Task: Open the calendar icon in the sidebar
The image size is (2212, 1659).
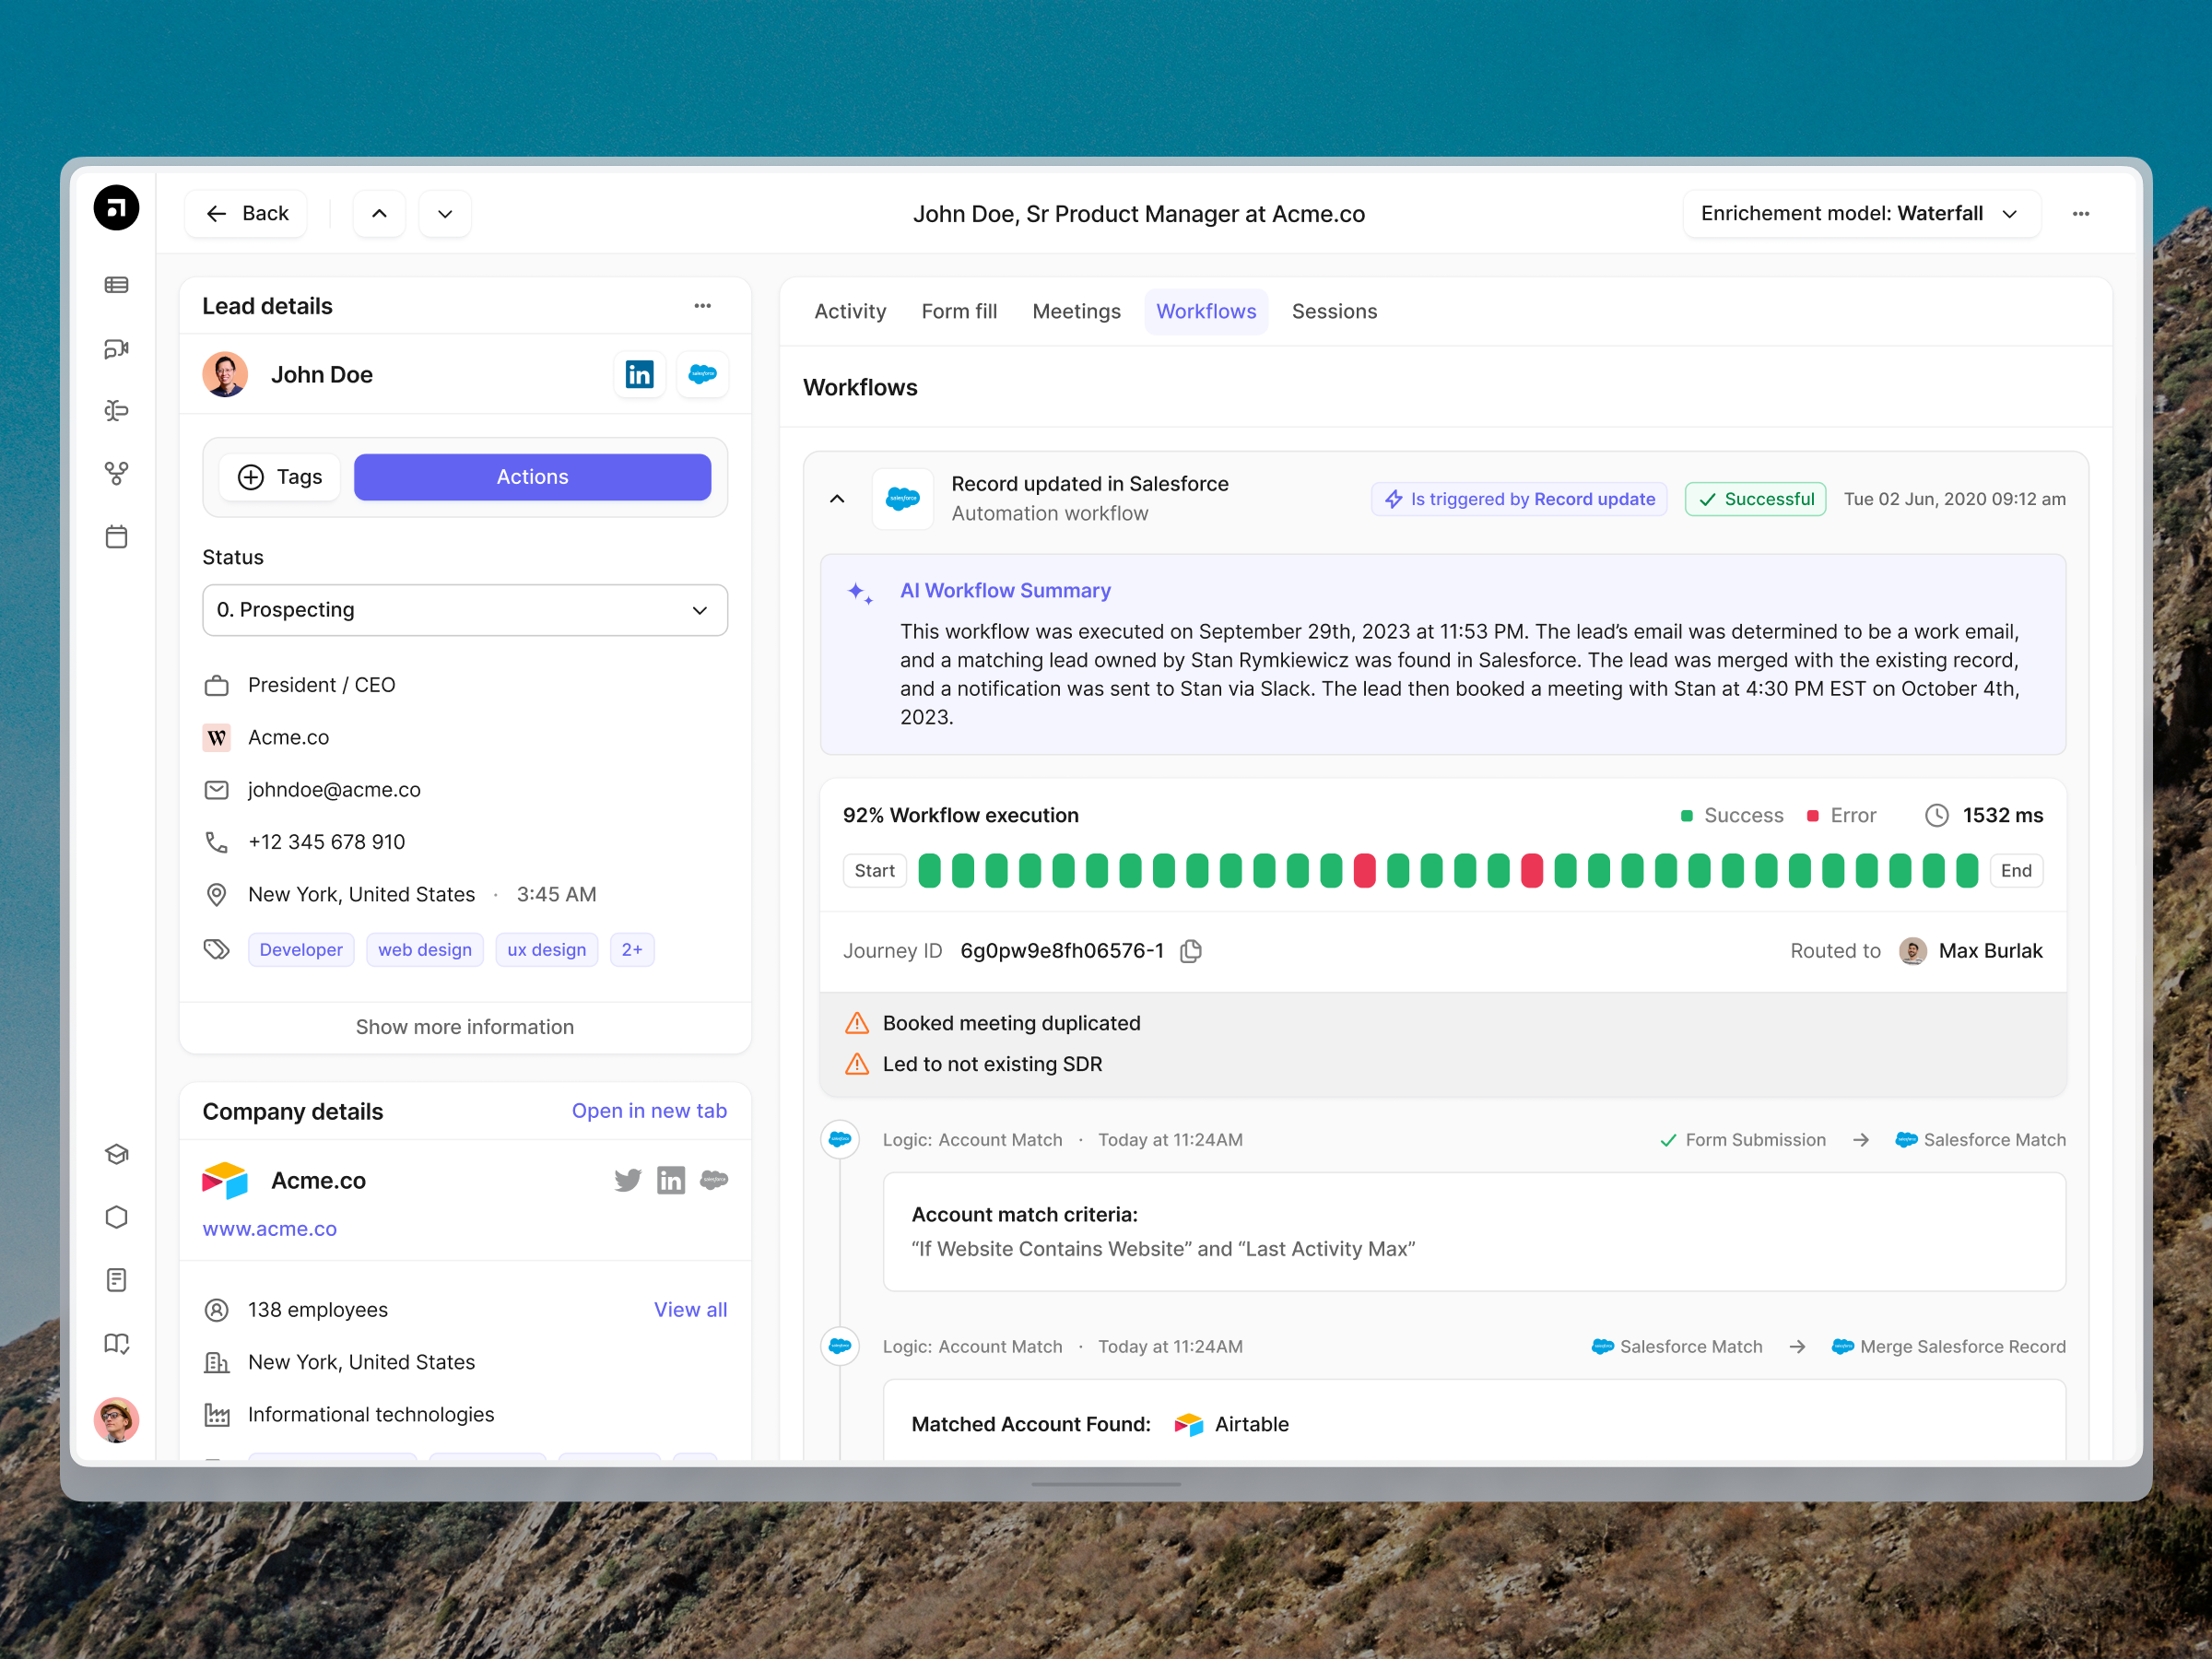Action: tap(117, 536)
